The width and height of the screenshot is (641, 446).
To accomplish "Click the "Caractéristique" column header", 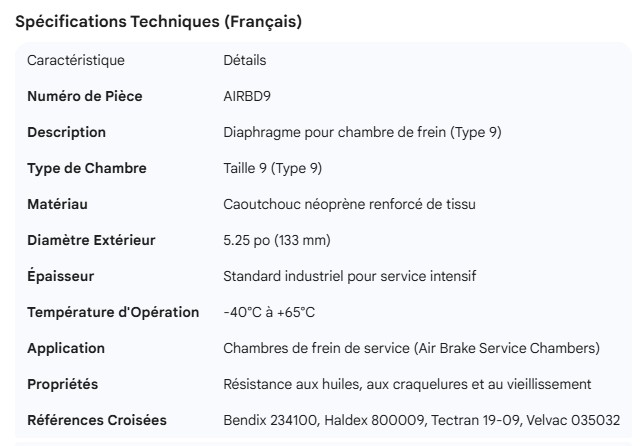I will point(76,60).
